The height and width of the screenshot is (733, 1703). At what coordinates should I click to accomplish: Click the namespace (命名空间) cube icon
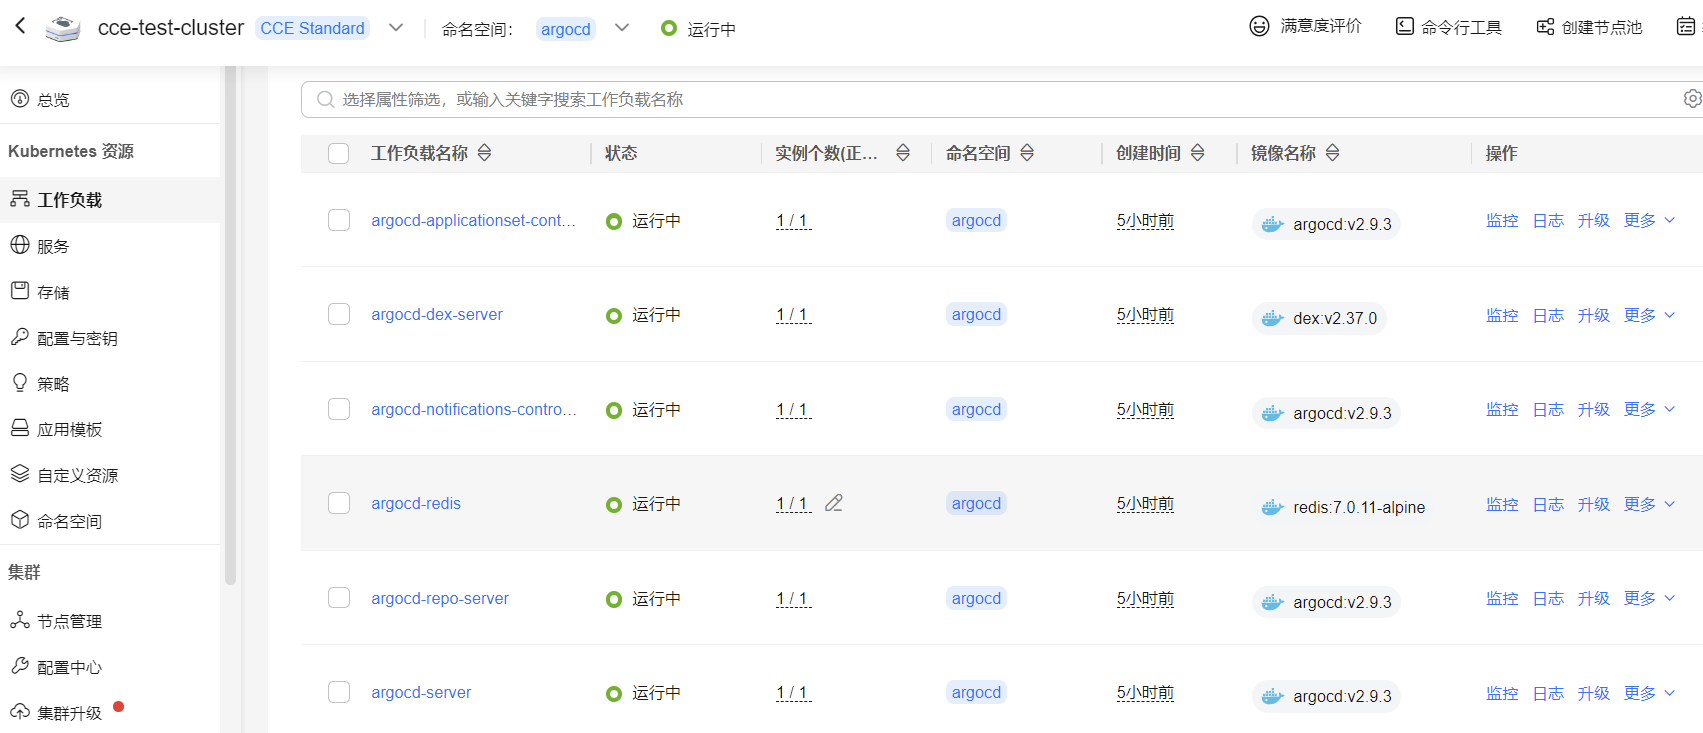point(19,520)
